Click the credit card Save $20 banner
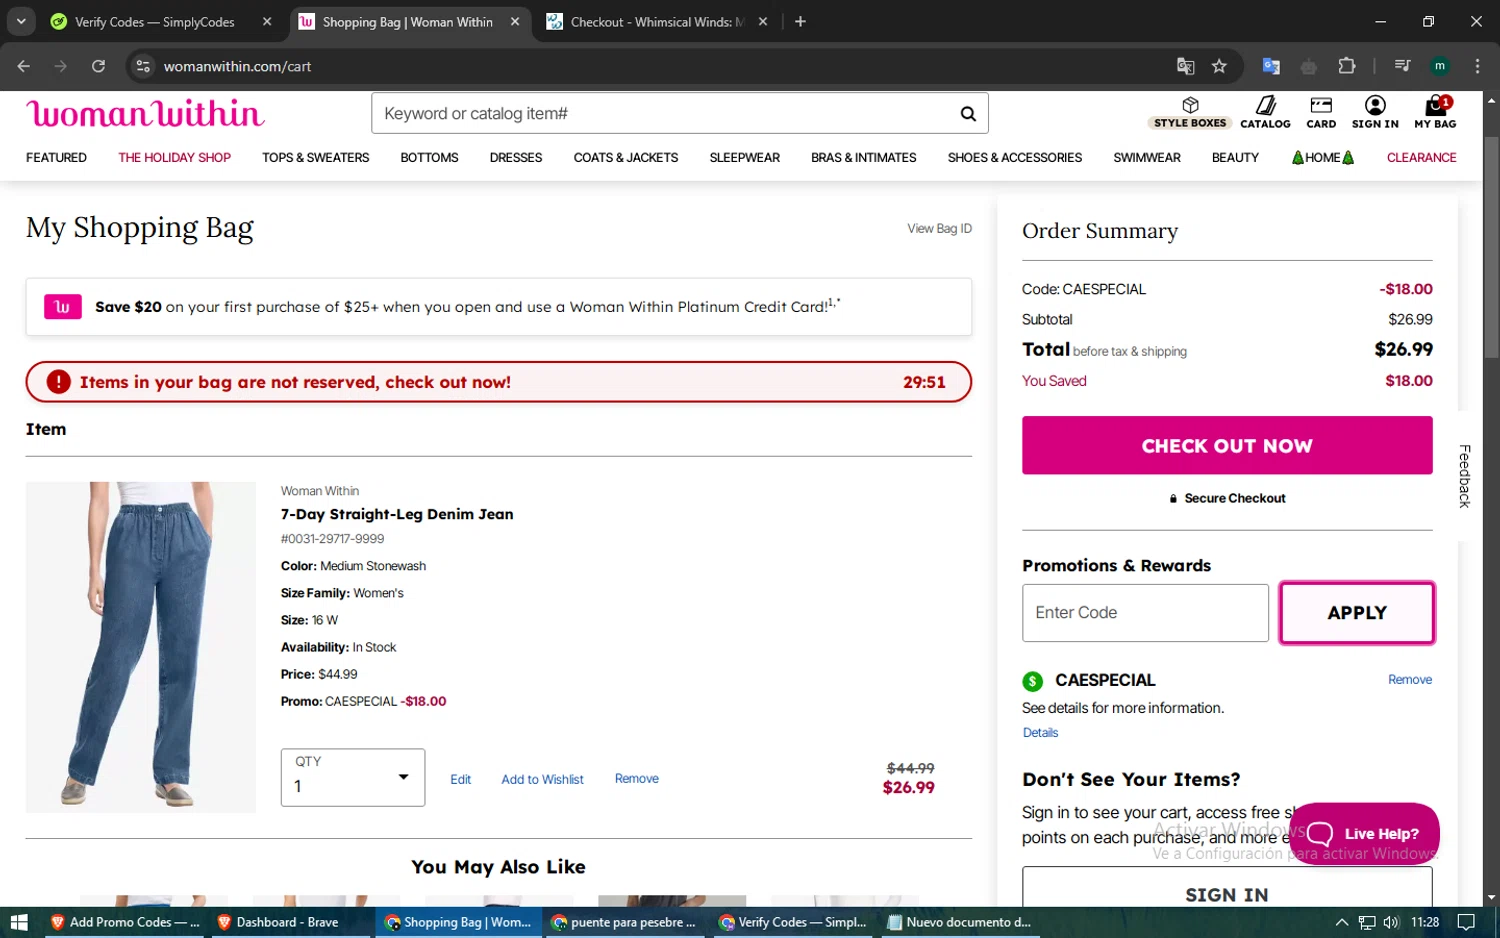 tap(498, 307)
